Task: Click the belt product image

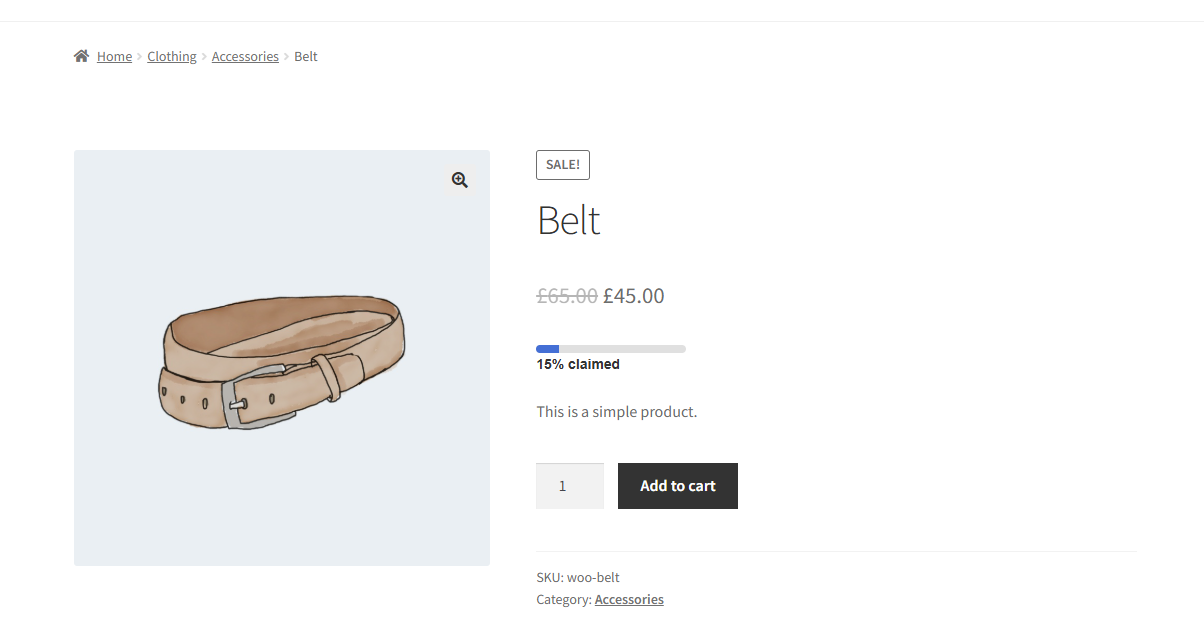Action: 282,358
